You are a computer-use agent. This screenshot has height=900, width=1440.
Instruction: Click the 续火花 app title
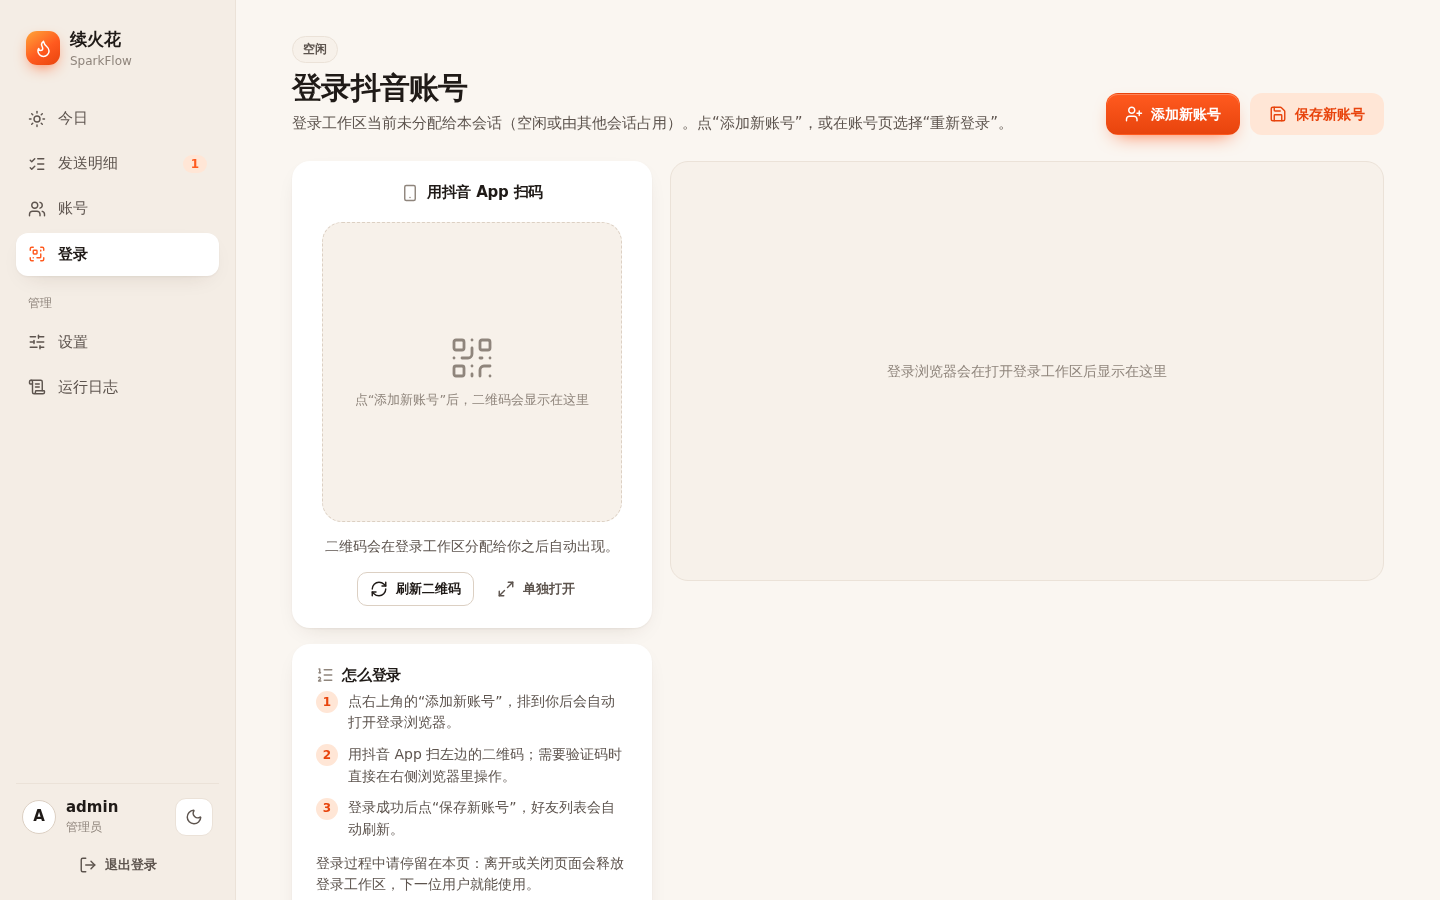(x=95, y=39)
